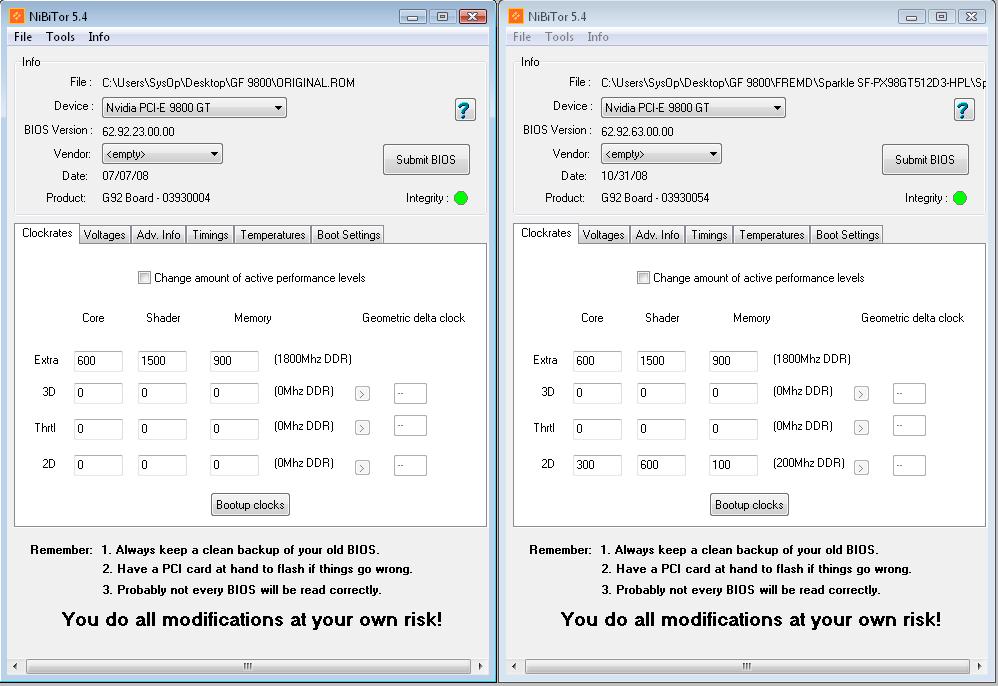Switch to Adv. Info tab in right window
This screenshot has width=998, height=686.
click(657, 235)
